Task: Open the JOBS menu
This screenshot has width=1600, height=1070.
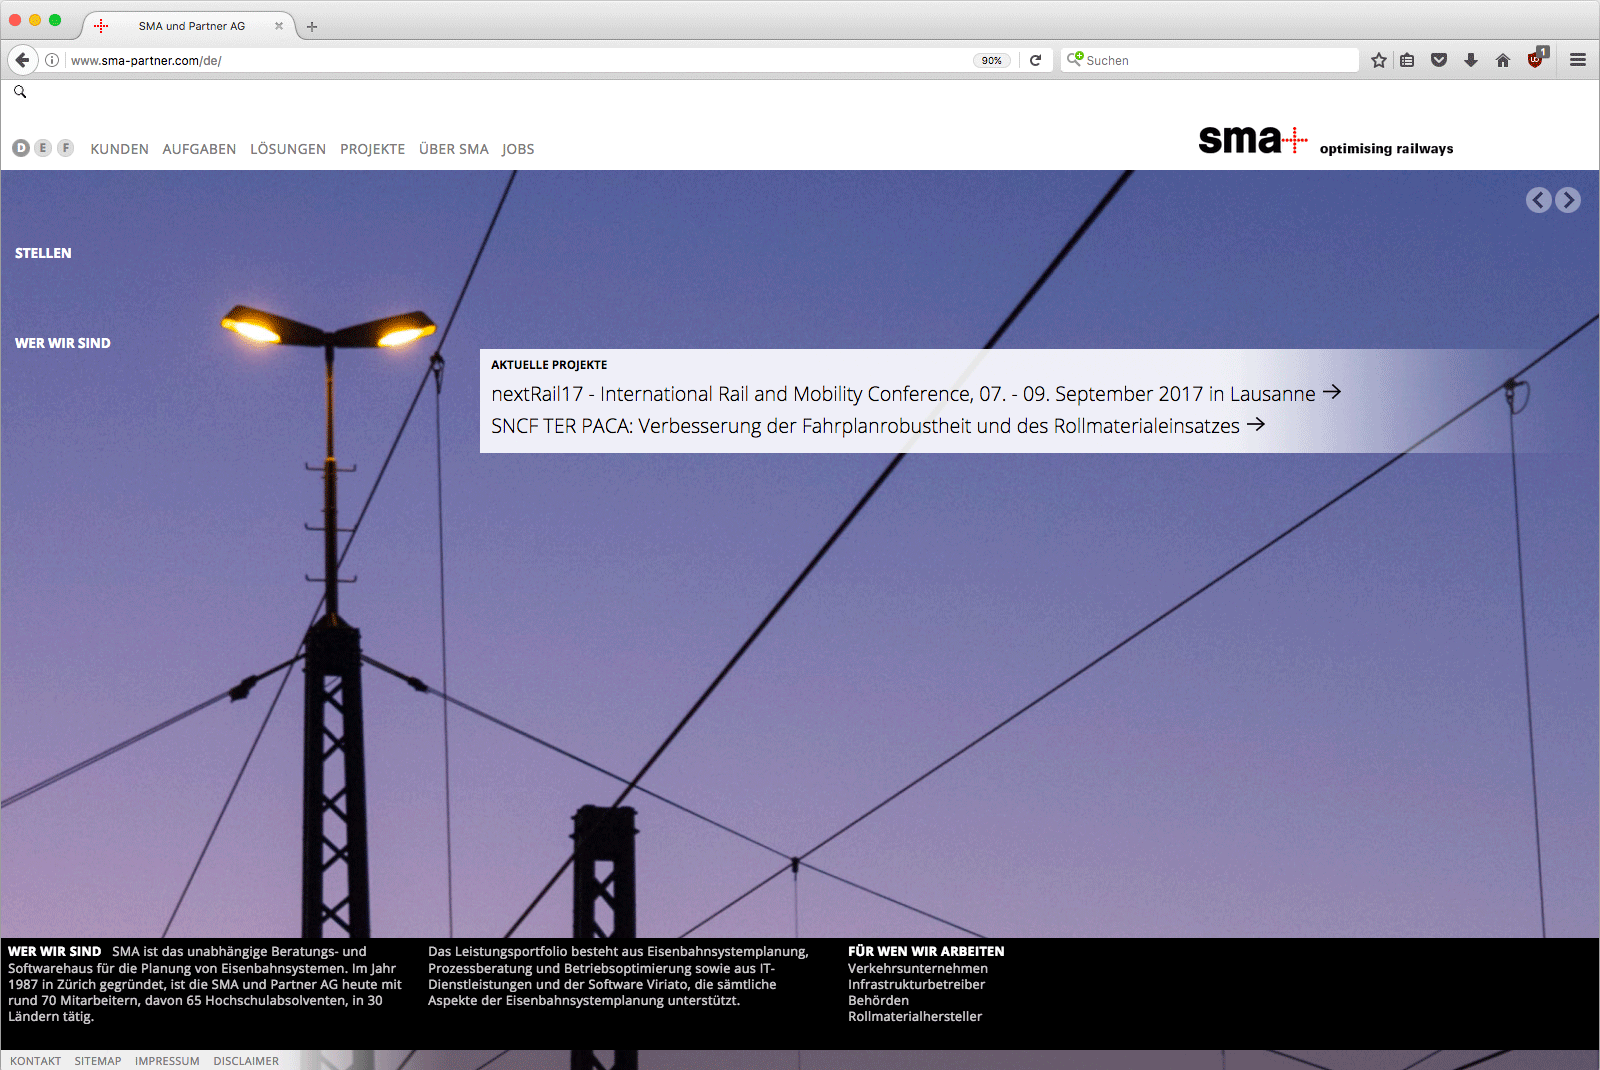Action: click(518, 149)
